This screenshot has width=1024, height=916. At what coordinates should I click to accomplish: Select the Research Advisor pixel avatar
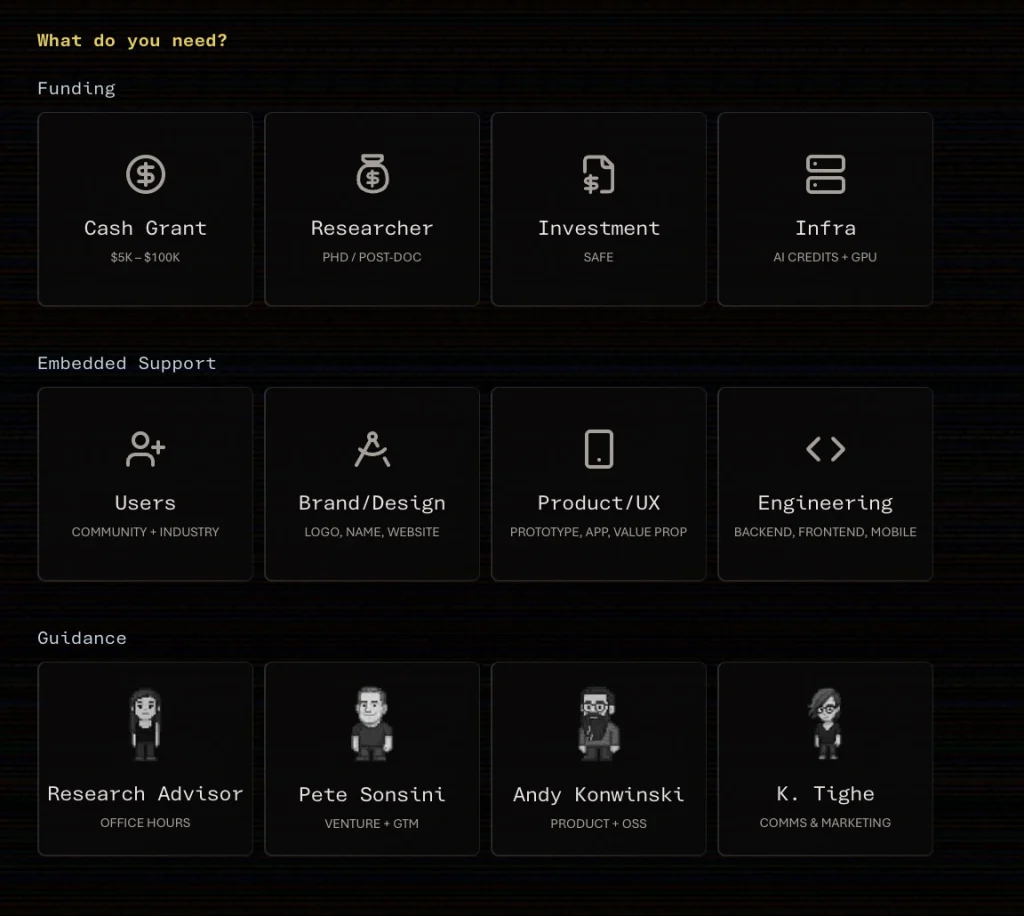click(x=145, y=724)
